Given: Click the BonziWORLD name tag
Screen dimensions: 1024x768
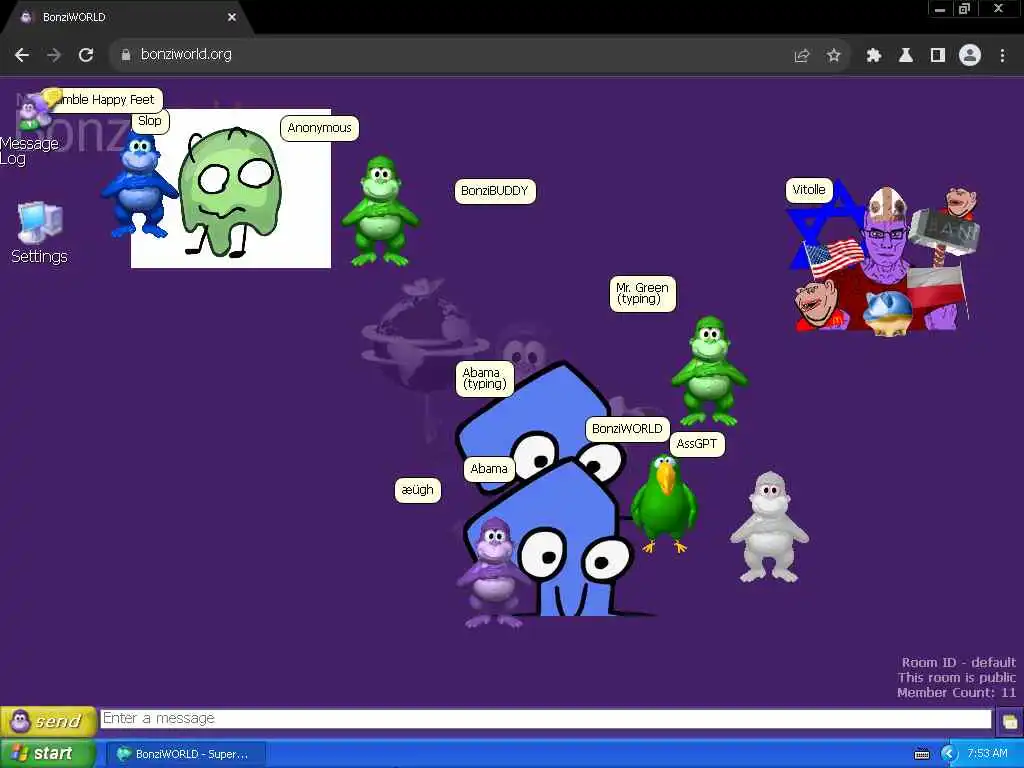Looking at the screenshot, I should 627,429.
